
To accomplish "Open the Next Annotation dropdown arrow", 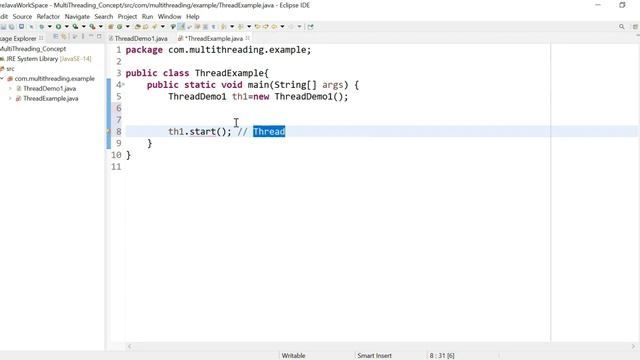I will (232, 27).
